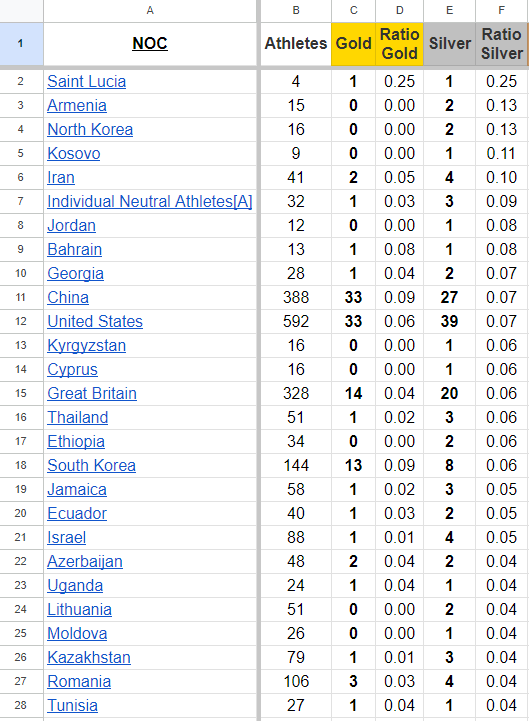Viewport: 529px width, 721px height.
Task: Open the Saint Lucia link
Action: point(86,81)
